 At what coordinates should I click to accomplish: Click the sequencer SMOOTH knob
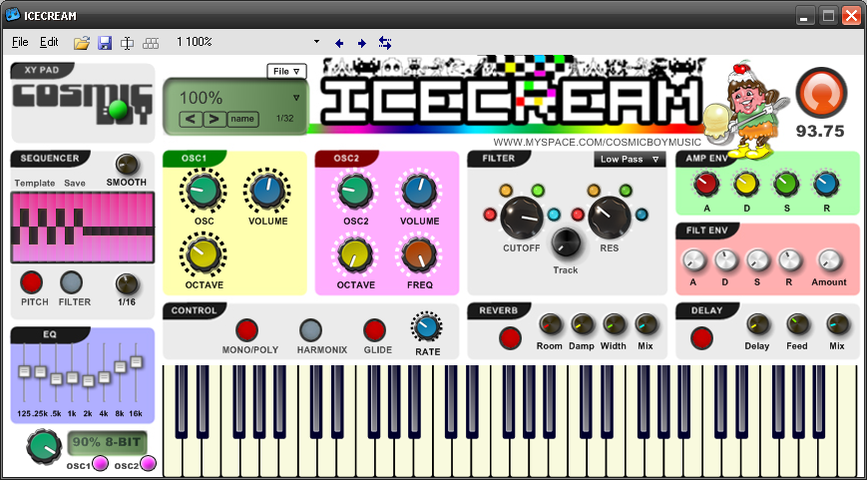tap(127, 164)
